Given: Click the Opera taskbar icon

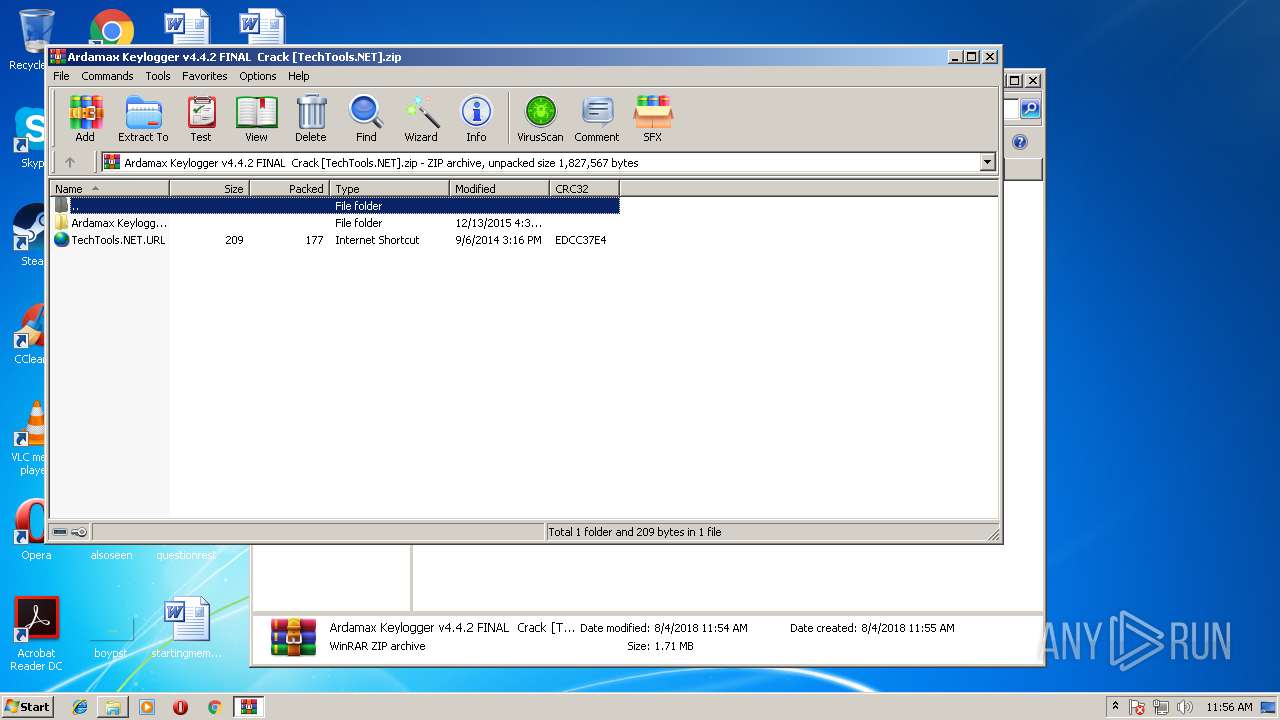Looking at the screenshot, I should [180, 707].
